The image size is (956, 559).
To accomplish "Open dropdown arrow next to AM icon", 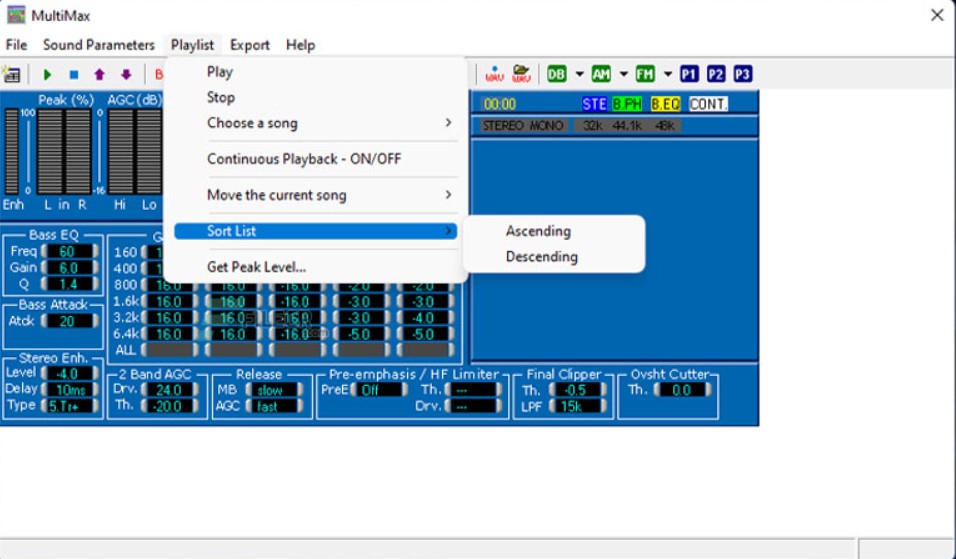I will point(624,74).
